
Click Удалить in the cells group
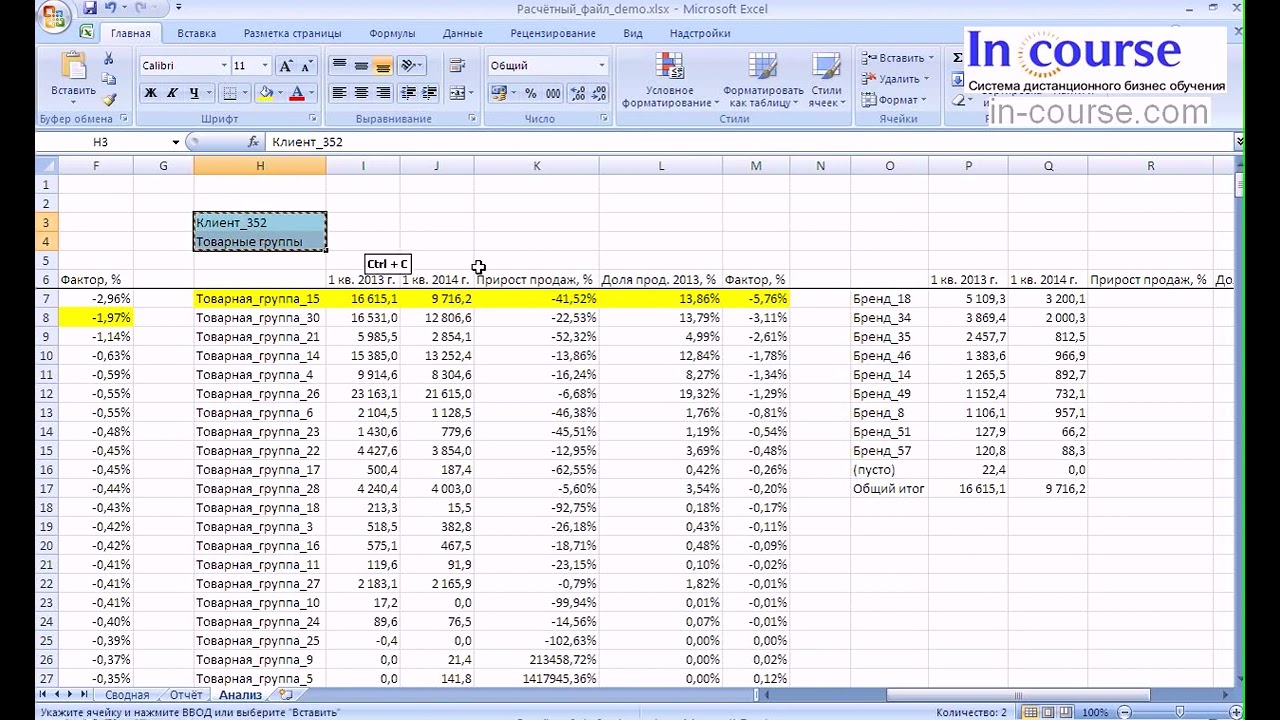coord(897,79)
